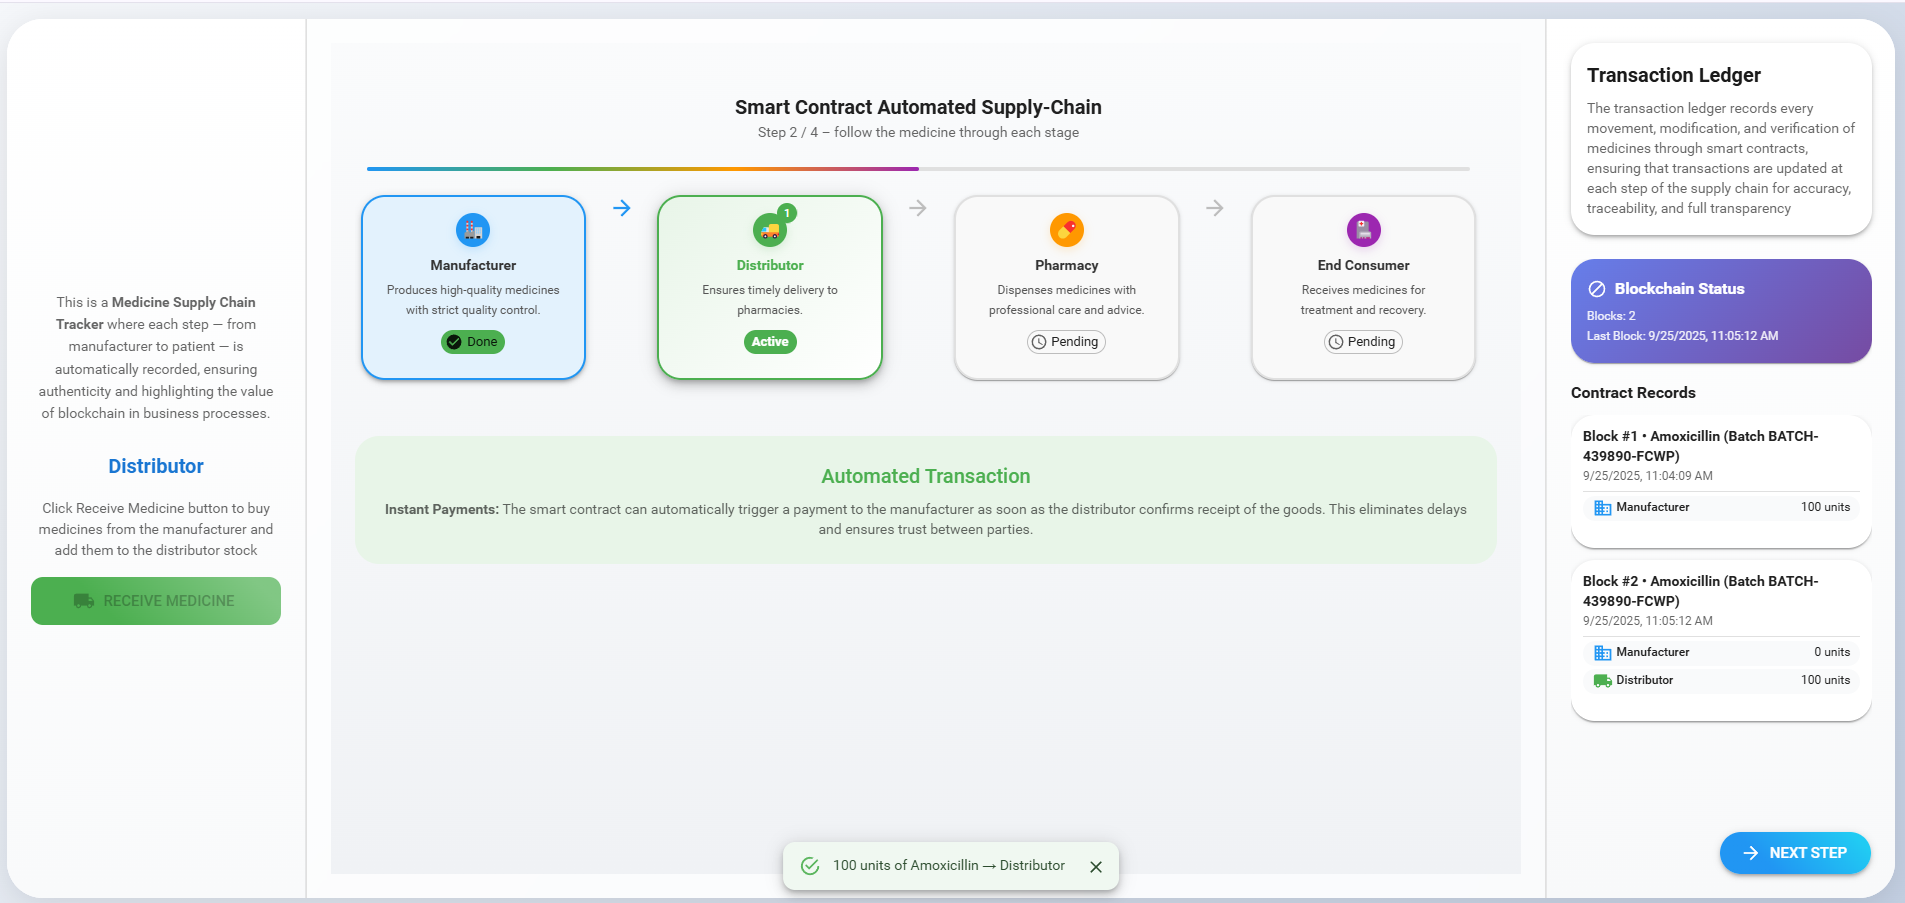The height and width of the screenshot is (903, 1905).
Task: Click the Active status badge
Action: (769, 342)
